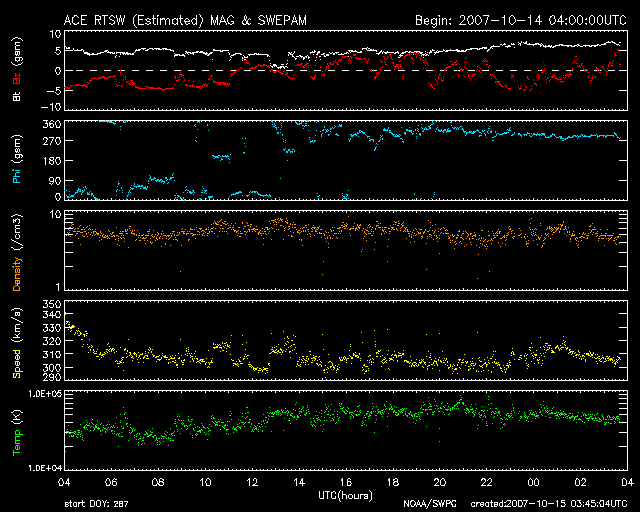
Task: Click the '00' hour label on time axis
Action: click(x=533, y=482)
